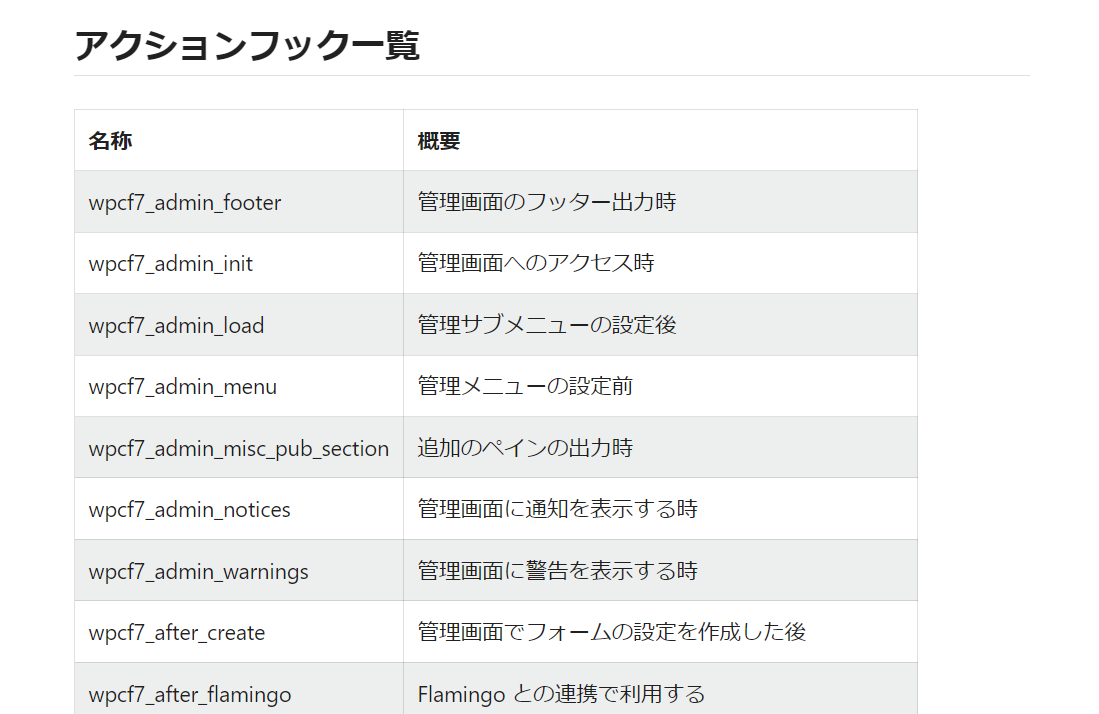This screenshot has height=714, width=1099.
Task: Select the wpcf7_after_flamingo hook name
Action: (x=190, y=694)
